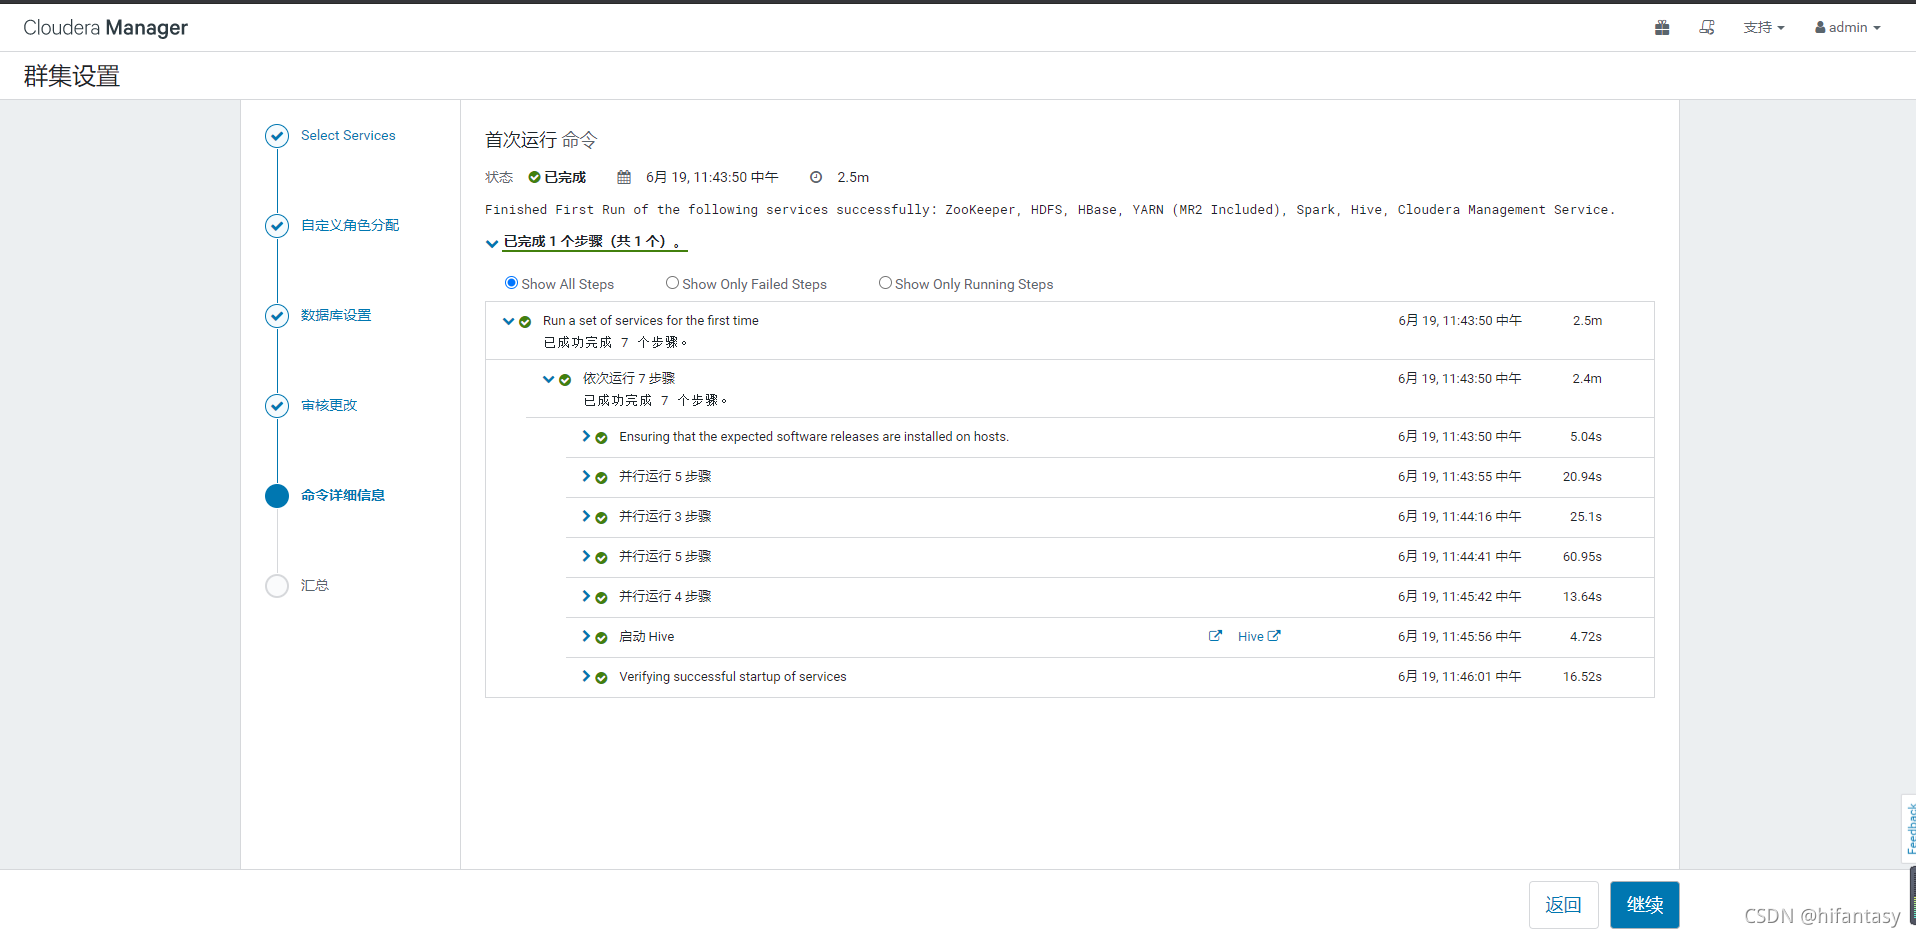
Task: Select the 命令详细信息 wizard step
Action: pyautogui.click(x=343, y=495)
